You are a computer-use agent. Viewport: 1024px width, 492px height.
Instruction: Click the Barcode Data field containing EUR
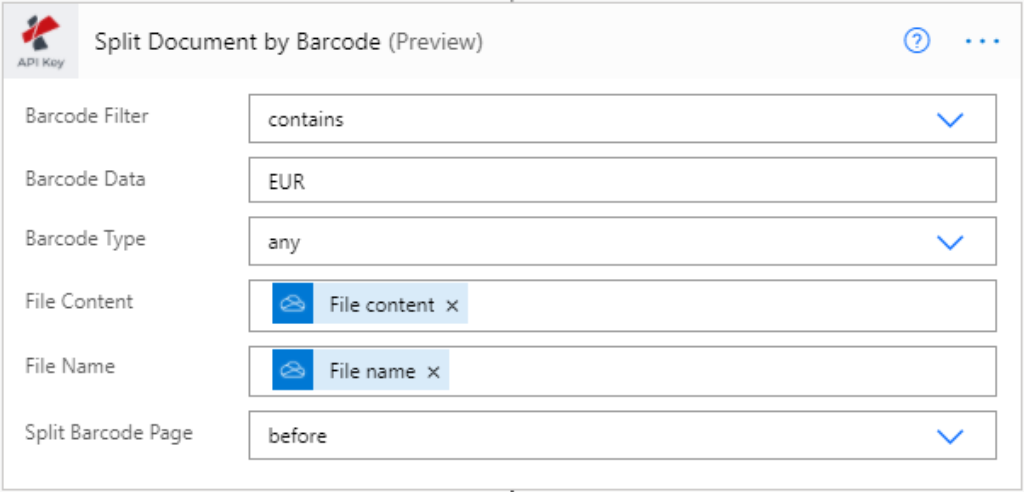point(622,181)
